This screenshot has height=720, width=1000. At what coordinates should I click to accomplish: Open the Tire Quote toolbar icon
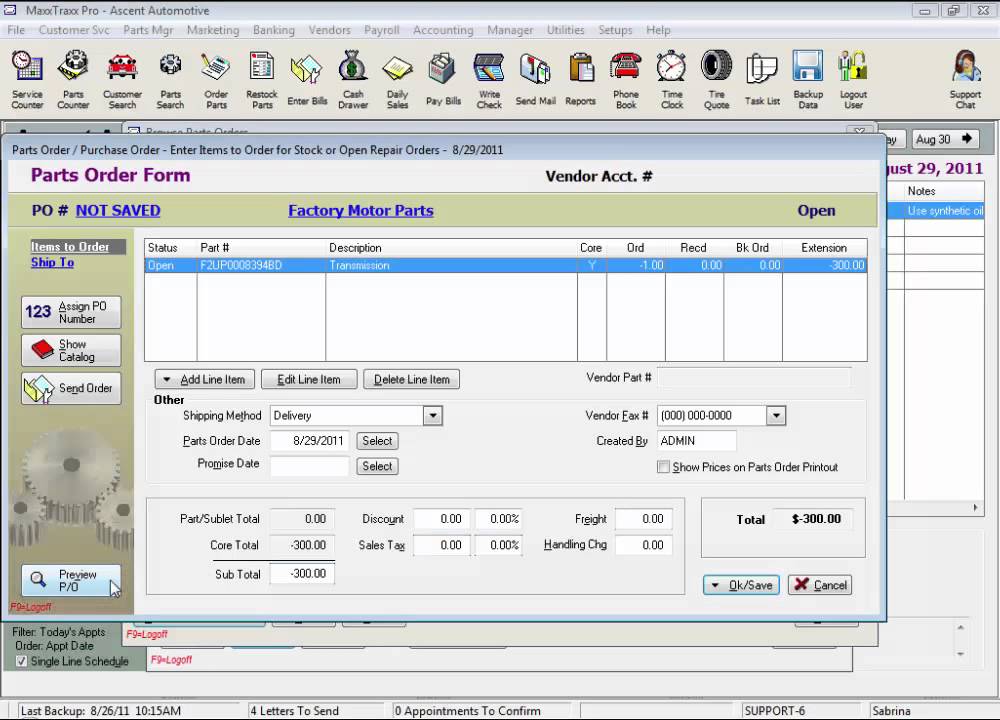[x=716, y=80]
